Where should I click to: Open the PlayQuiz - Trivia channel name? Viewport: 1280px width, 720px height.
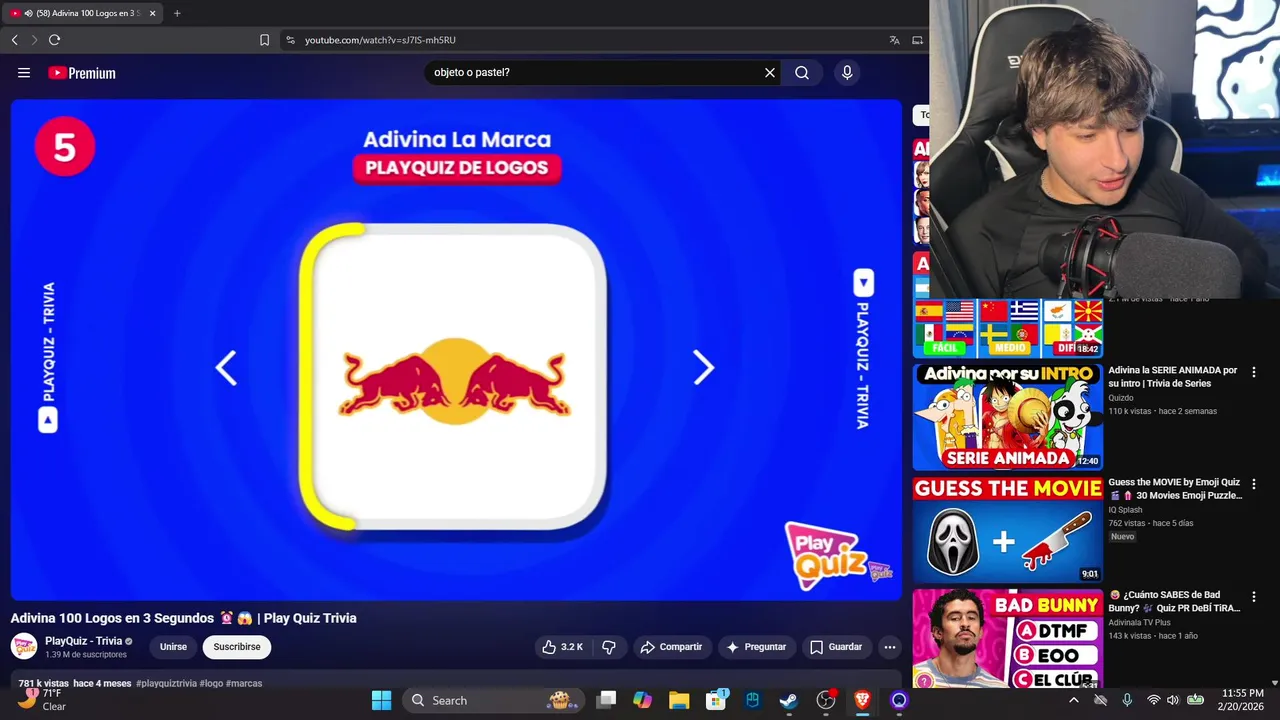click(x=83, y=641)
